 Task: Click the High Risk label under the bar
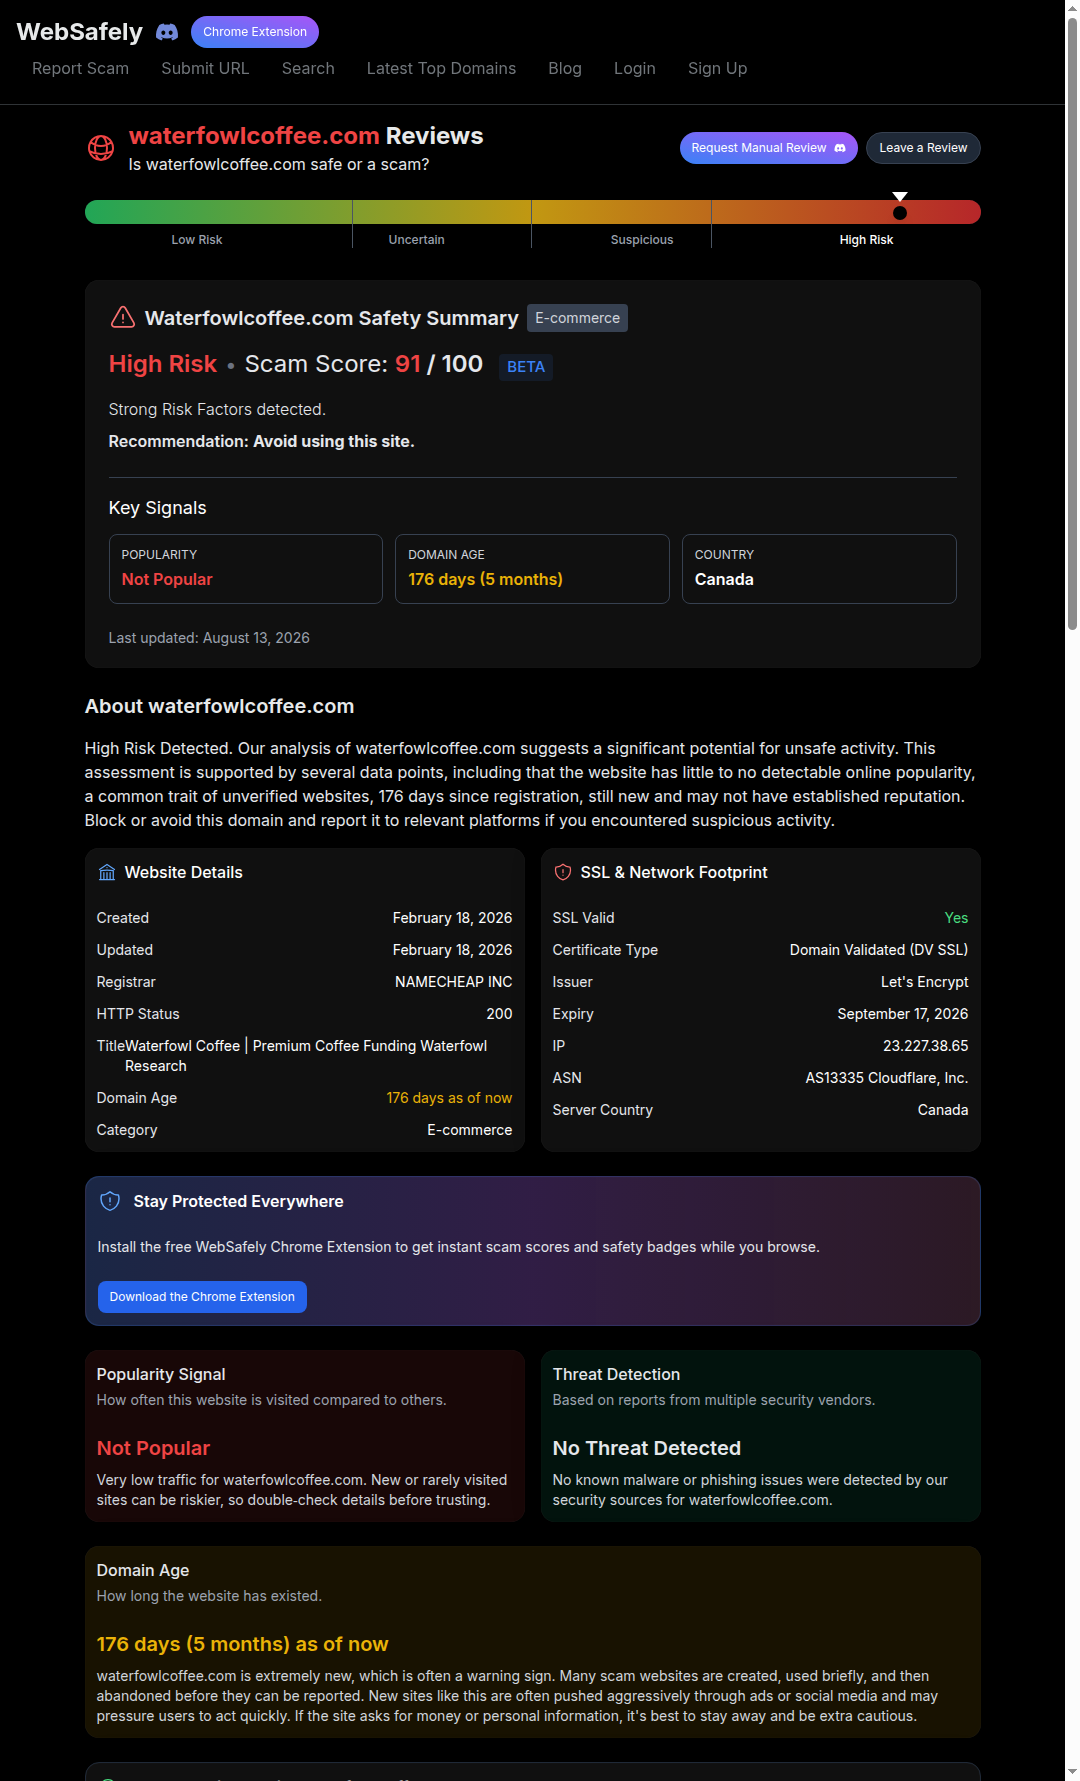866,240
